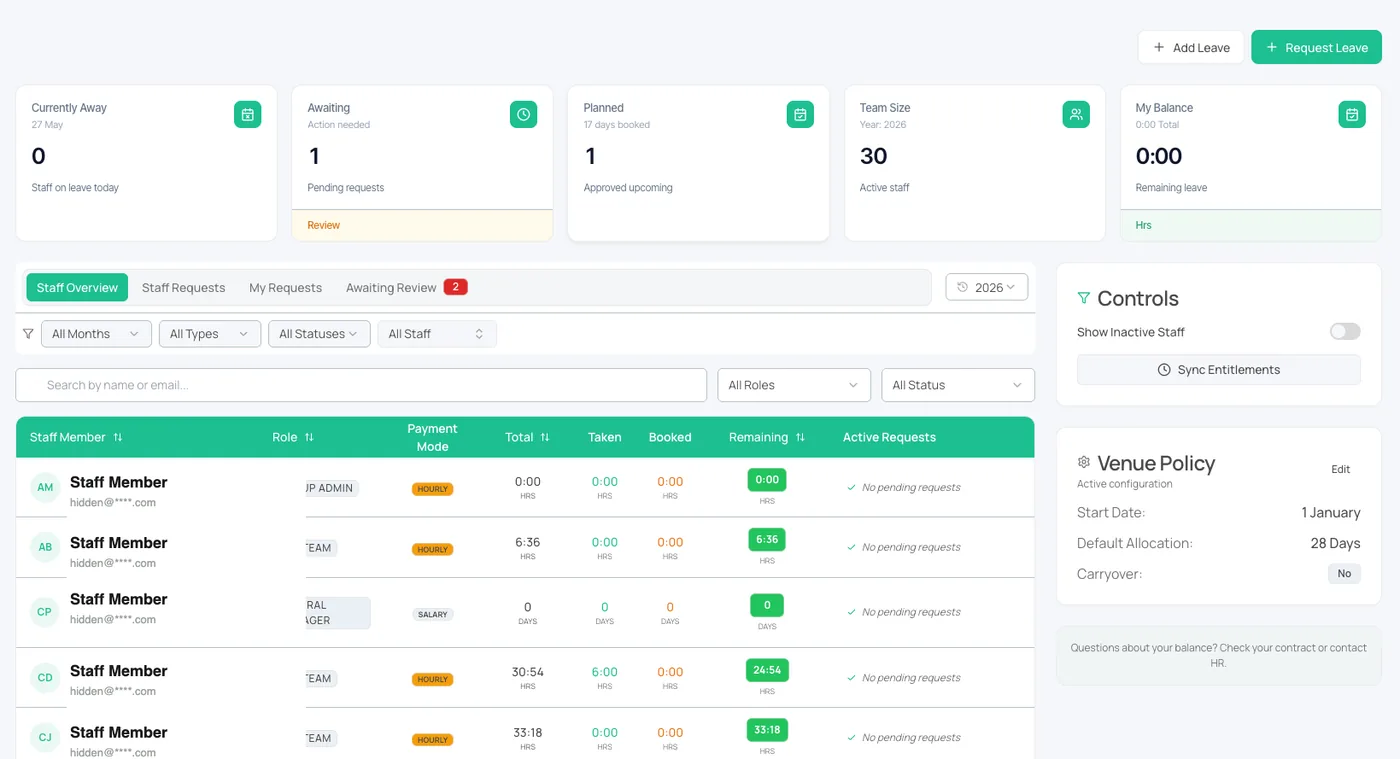Click the CJ staff avatar
Image resolution: width=1400 pixels, height=759 pixels.
tap(45, 738)
